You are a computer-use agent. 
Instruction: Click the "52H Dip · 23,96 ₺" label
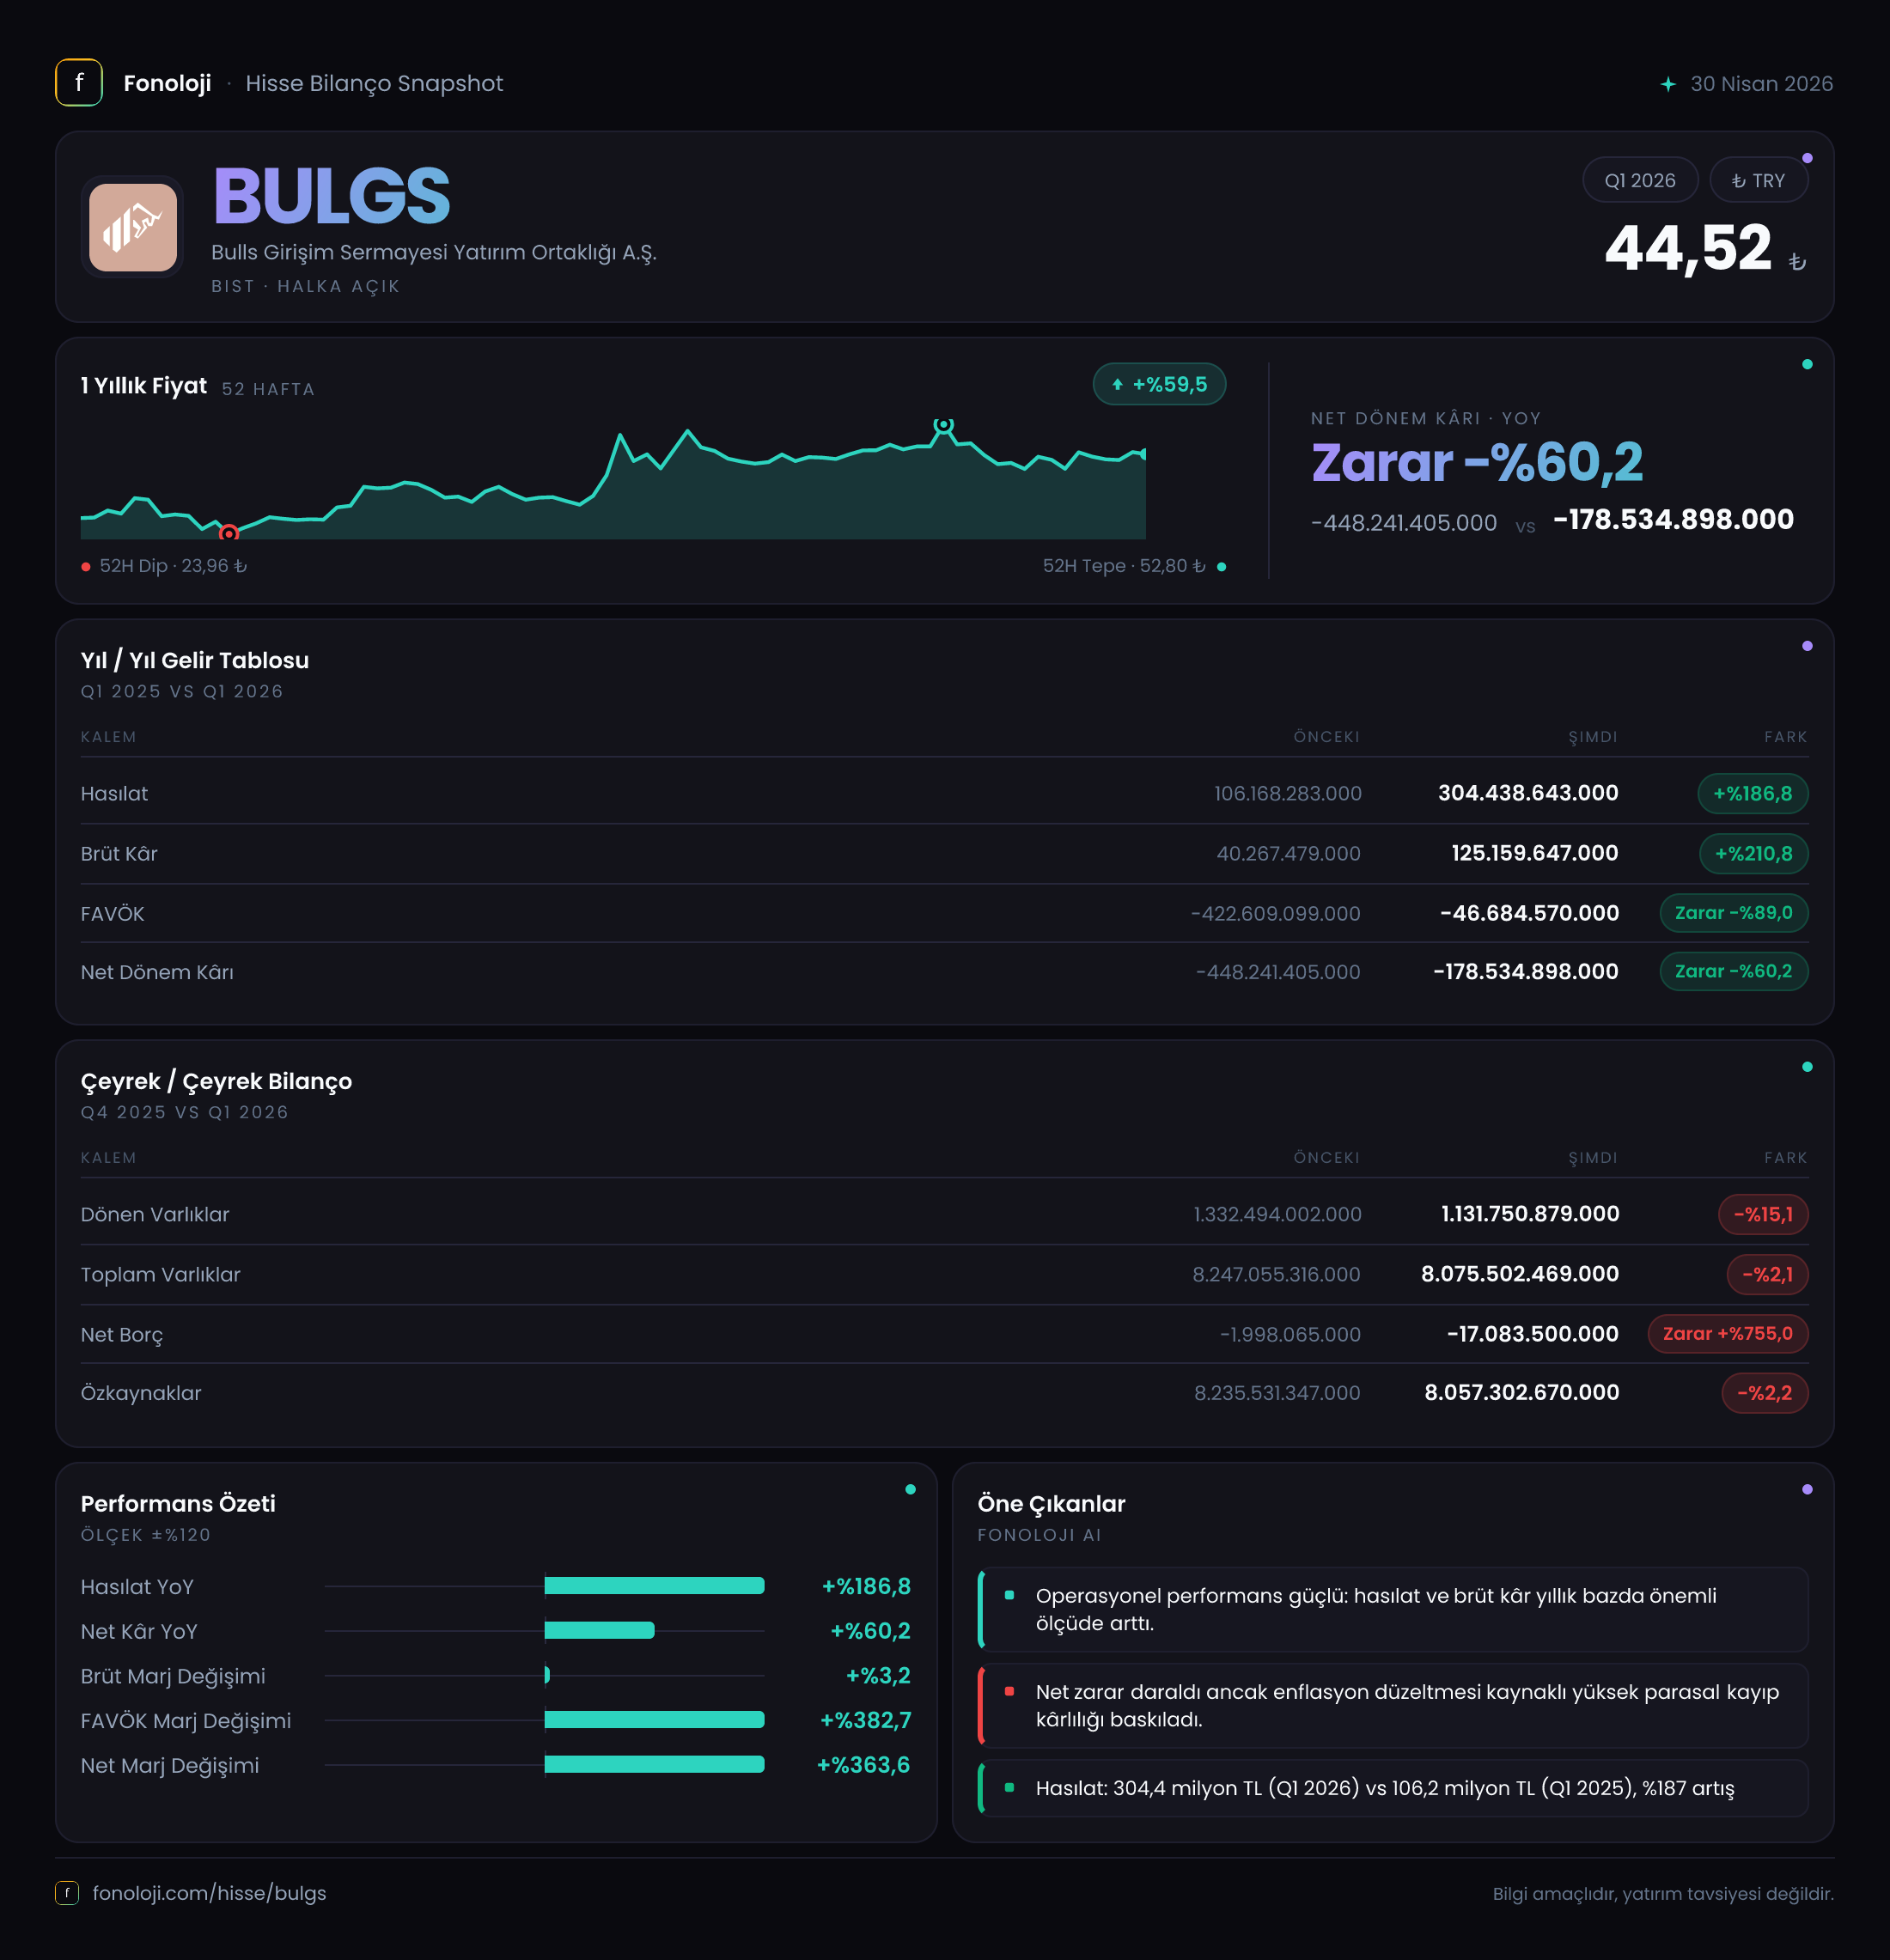point(173,566)
